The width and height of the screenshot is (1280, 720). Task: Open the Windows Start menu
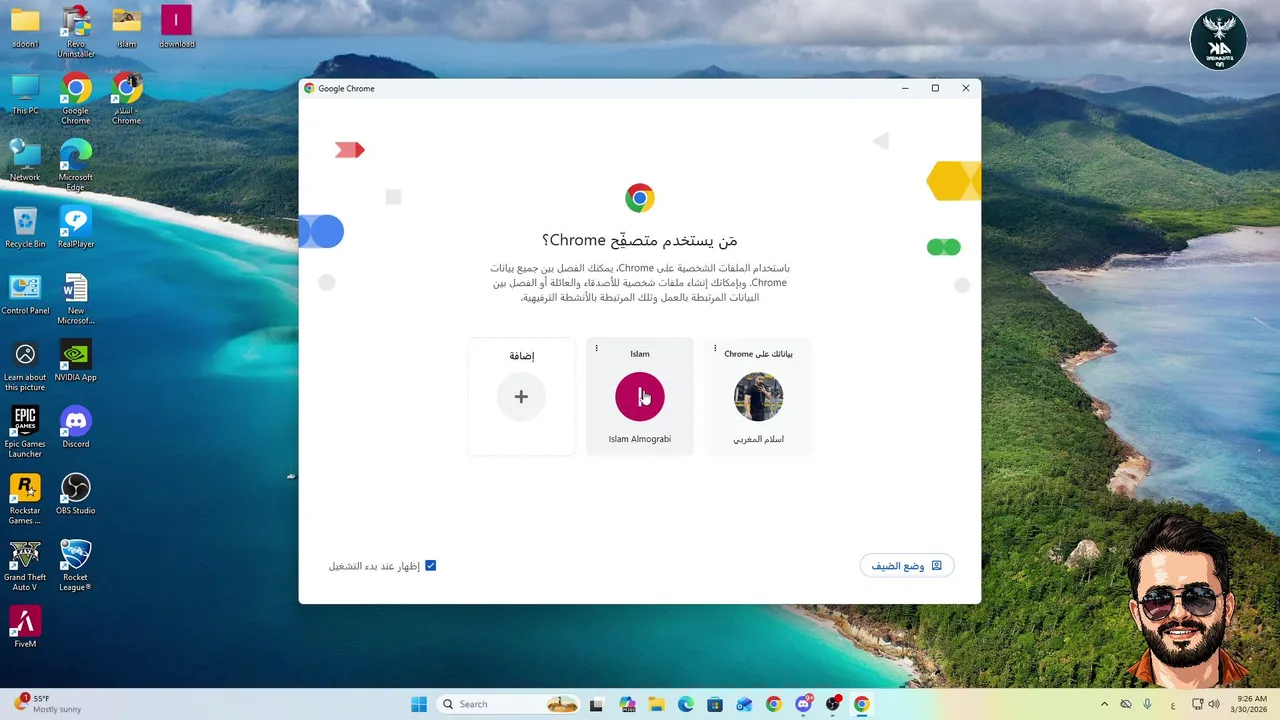click(419, 704)
